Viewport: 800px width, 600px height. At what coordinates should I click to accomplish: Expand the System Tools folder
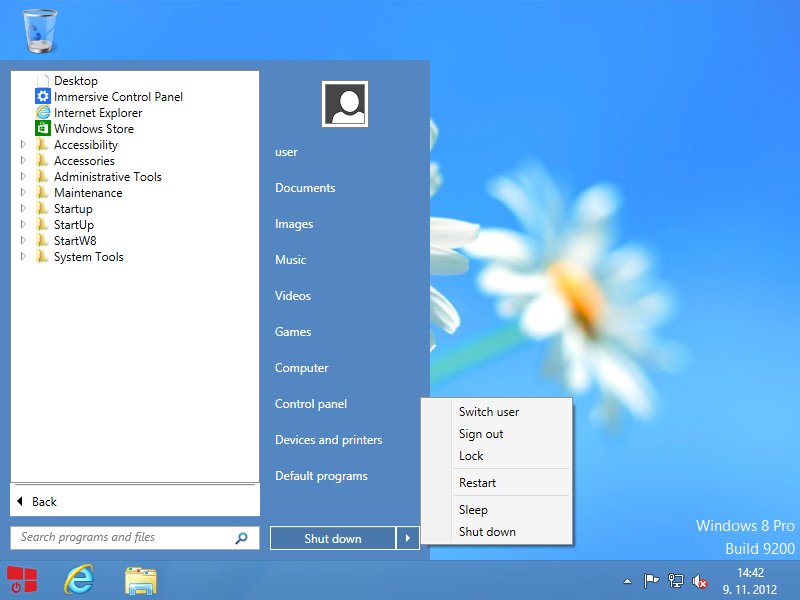coord(23,257)
